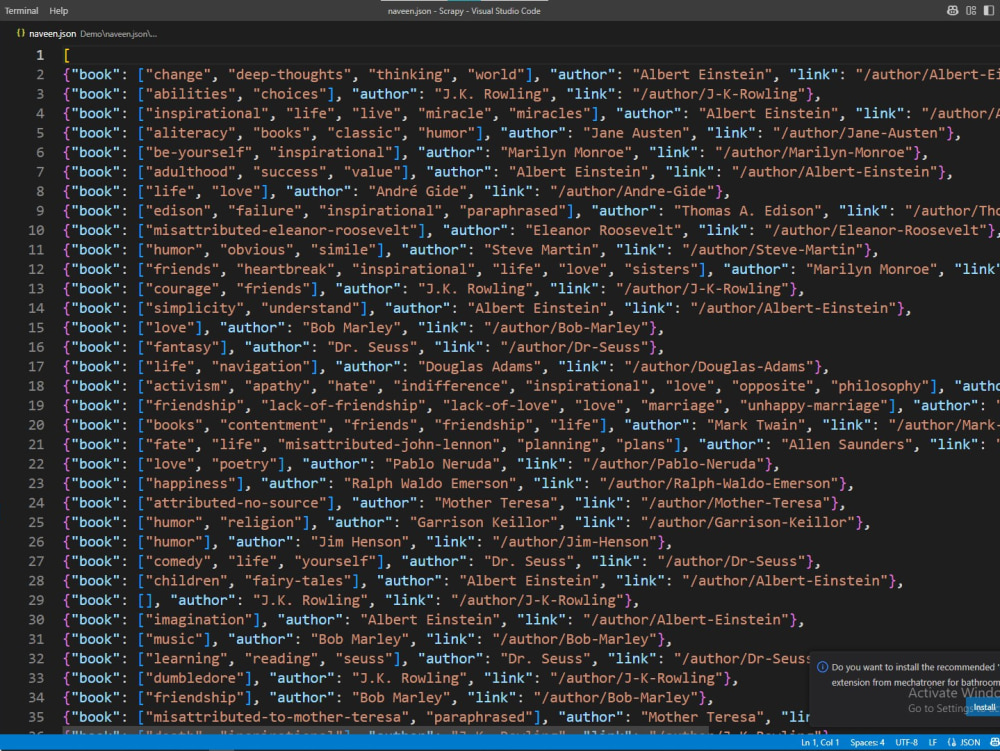
Task: Click "misattributed-to-mother-teresa" on line 35
Action: (x=277, y=717)
